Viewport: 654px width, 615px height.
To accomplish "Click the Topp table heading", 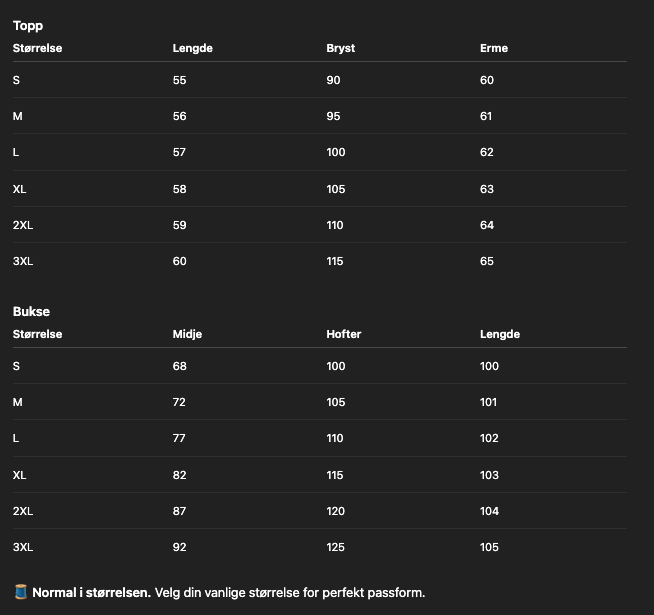I will coord(28,25).
